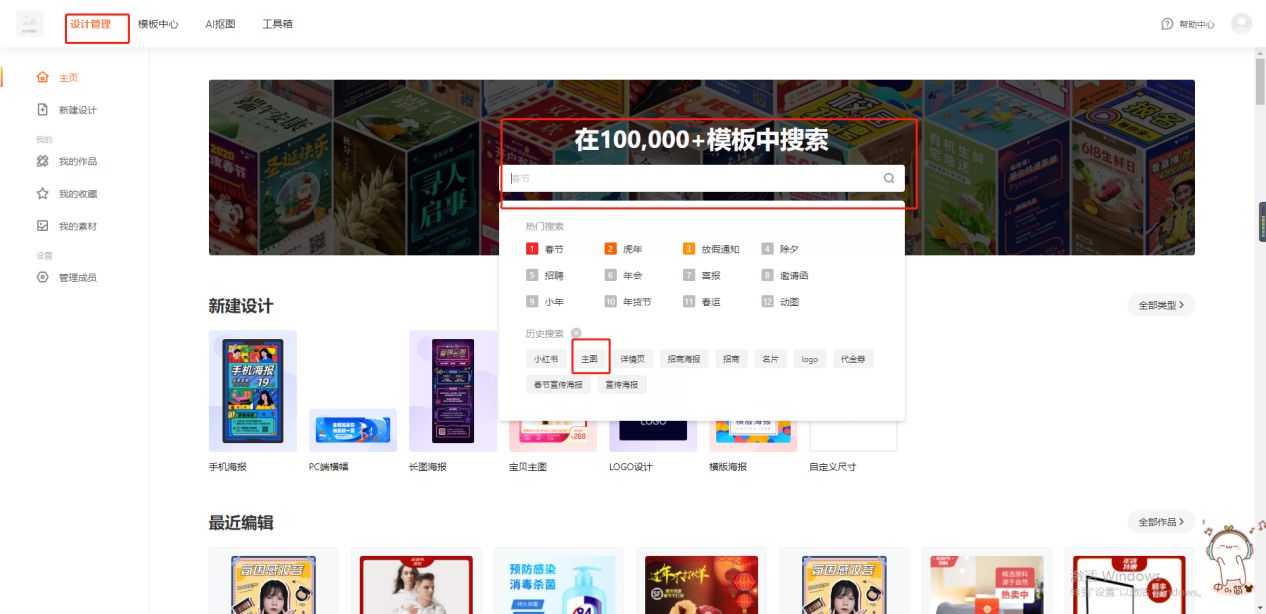Click the hot search tag 春节

pos(556,248)
